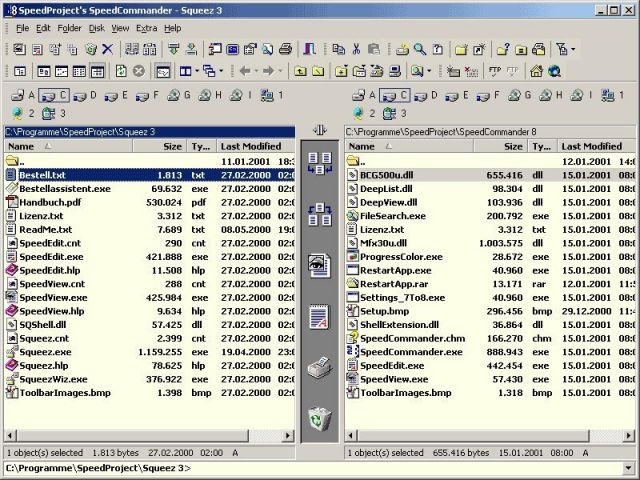The image size is (640, 480).
Task: Open the File menu
Action: point(22,28)
